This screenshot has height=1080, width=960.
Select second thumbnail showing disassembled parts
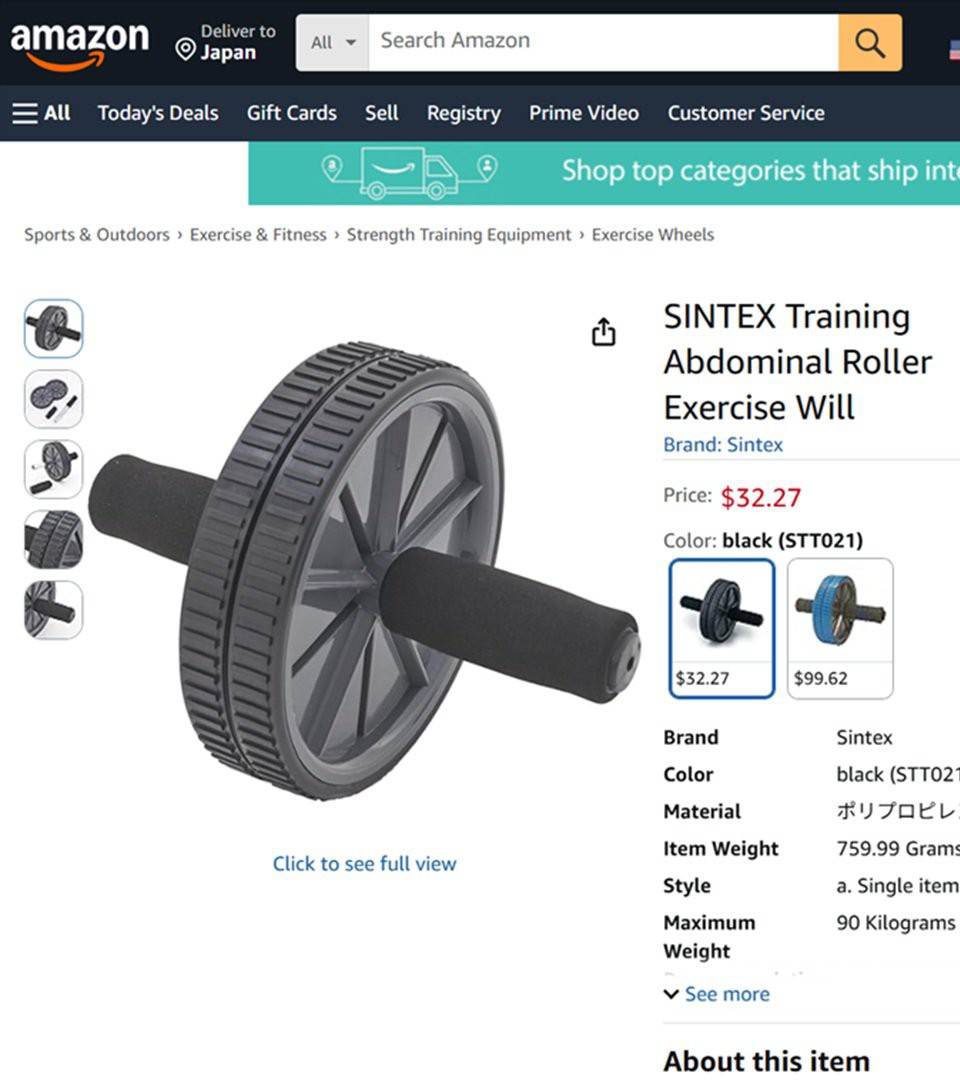54,399
